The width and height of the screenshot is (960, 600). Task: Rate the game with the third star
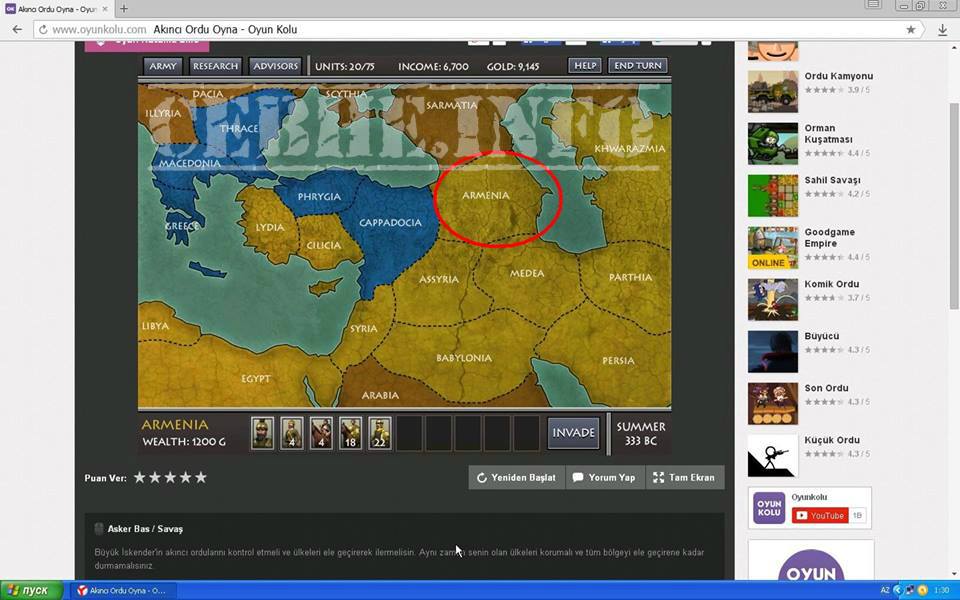click(x=170, y=478)
